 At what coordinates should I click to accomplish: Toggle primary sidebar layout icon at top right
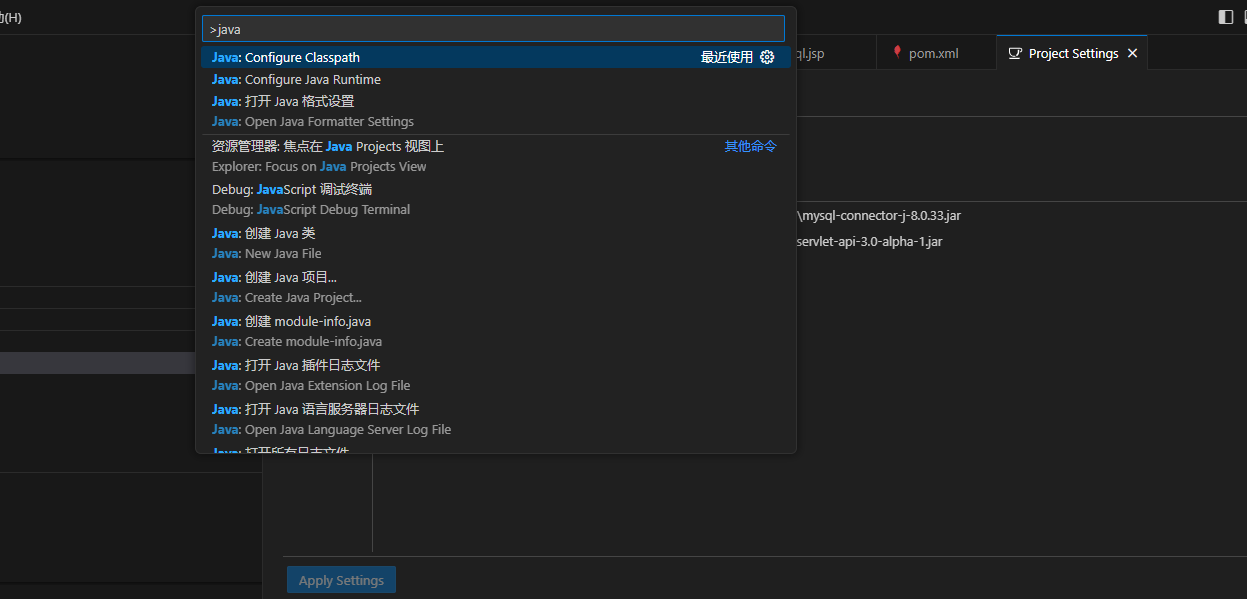pyautogui.click(x=1225, y=17)
